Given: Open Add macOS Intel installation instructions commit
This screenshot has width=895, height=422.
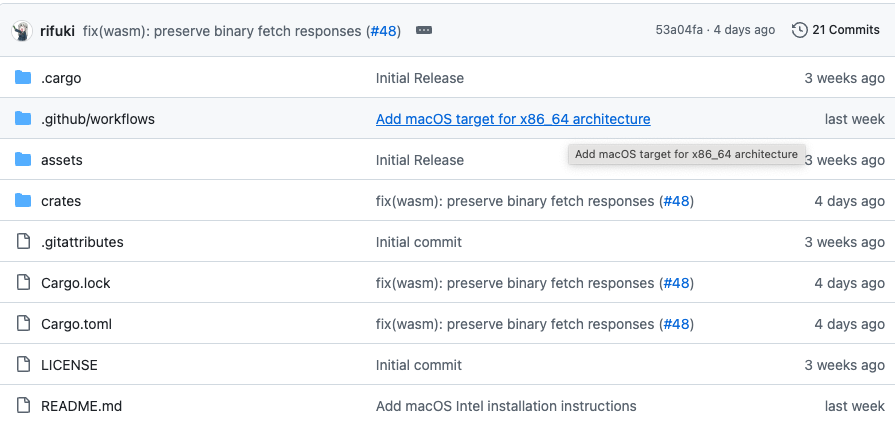Looking at the screenshot, I should (506, 407).
